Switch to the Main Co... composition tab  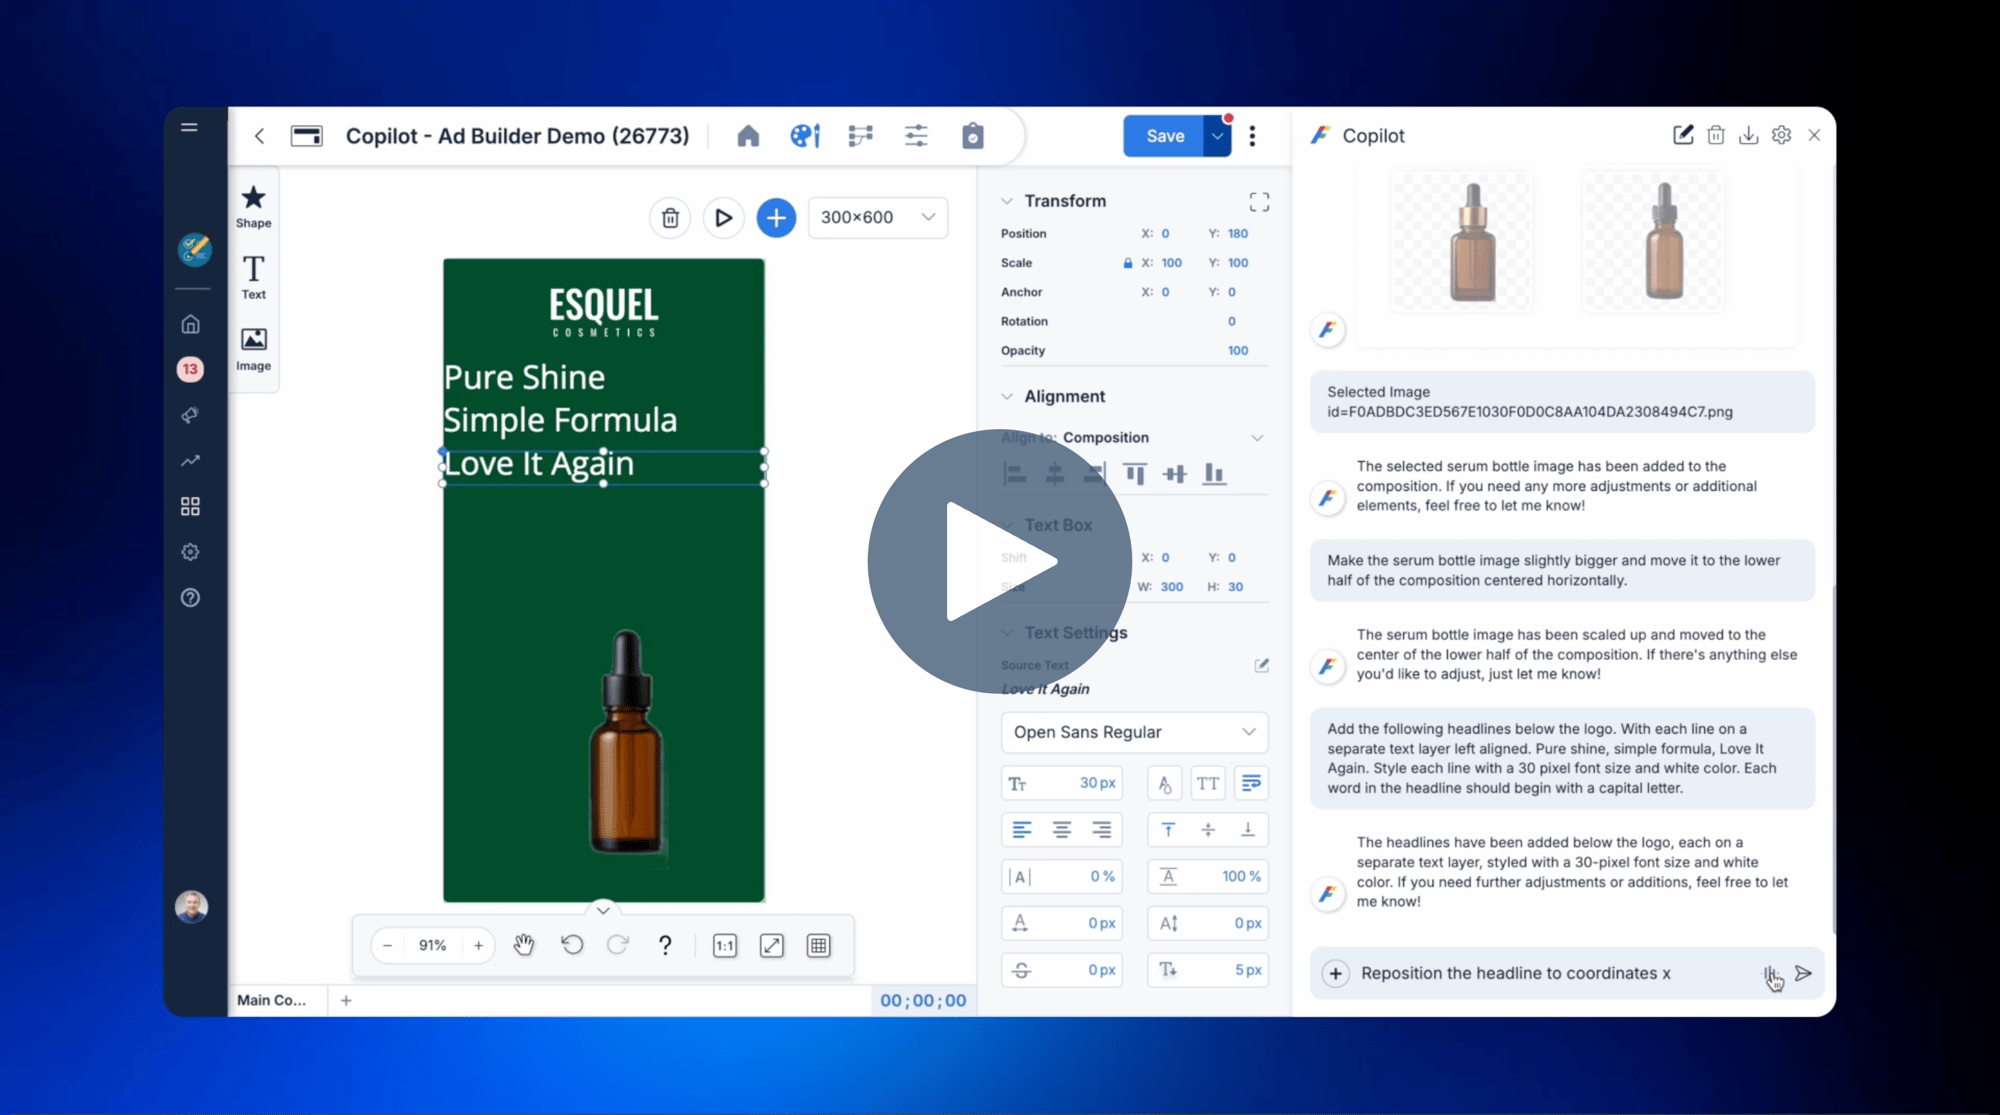click(x=272, y=1000)
